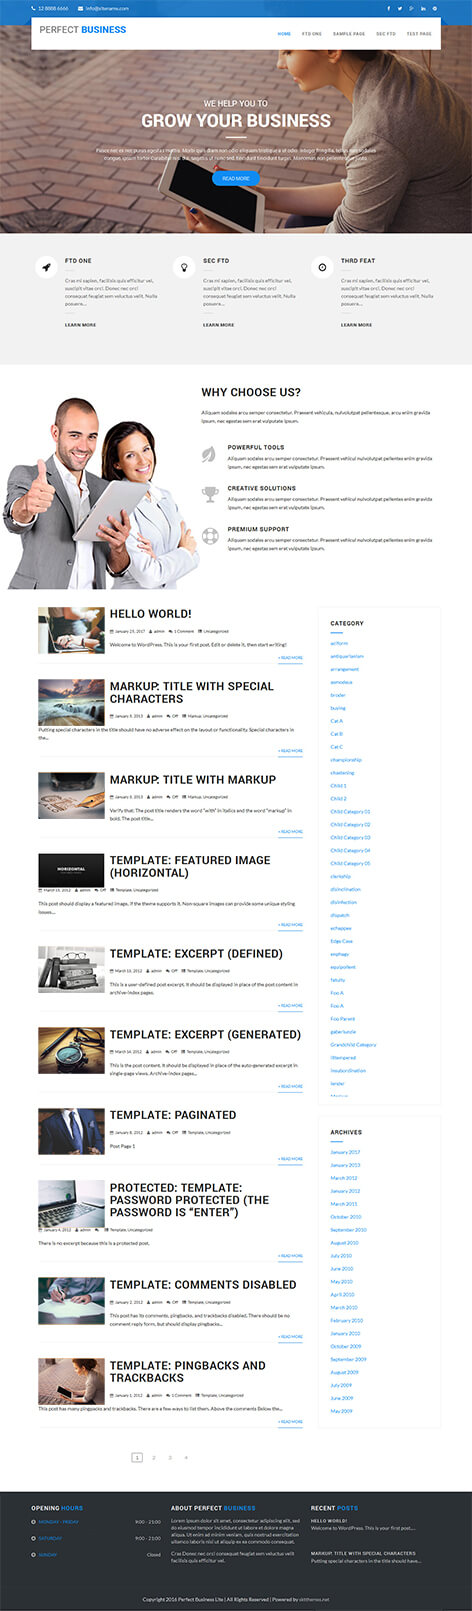Image resolution: width=472 pixels, height=1611 pixels.
Task: Click the Perfect Business site logo
Action: click(83, 30)
